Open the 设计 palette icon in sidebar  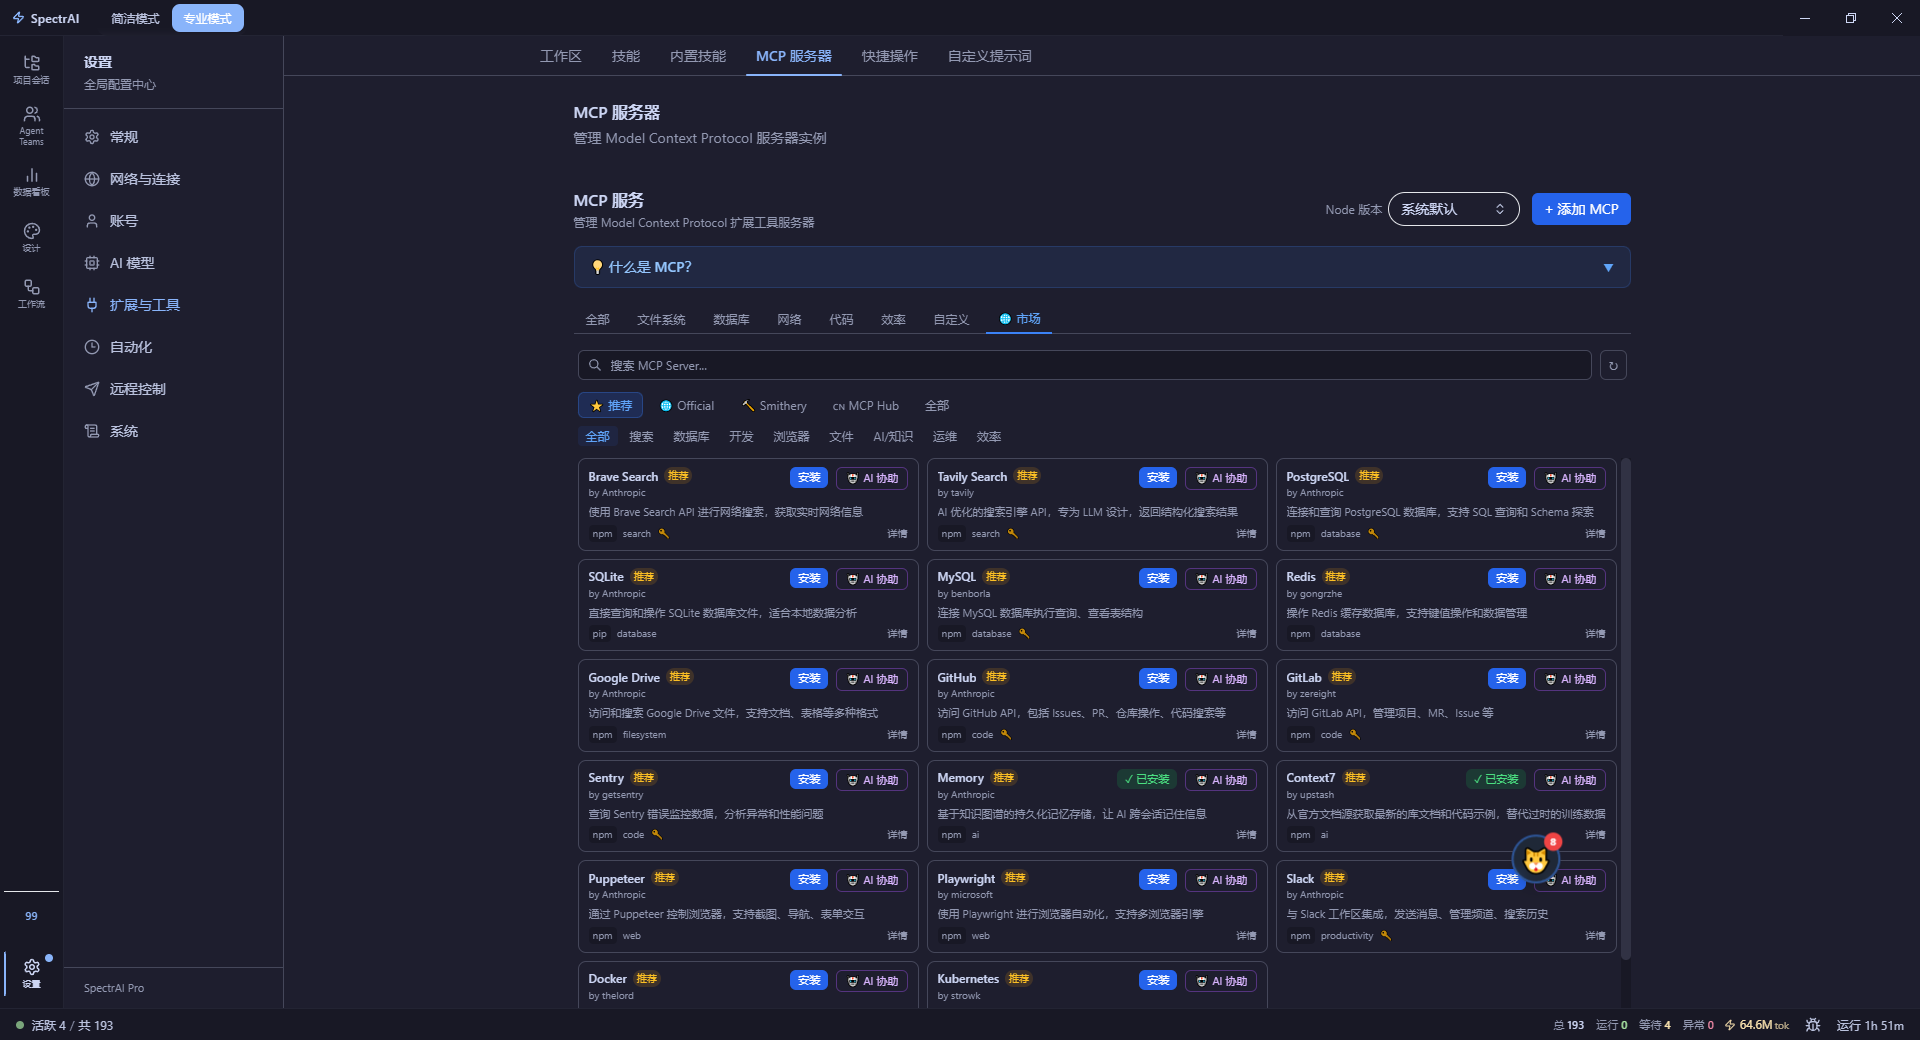click(31, 237)
